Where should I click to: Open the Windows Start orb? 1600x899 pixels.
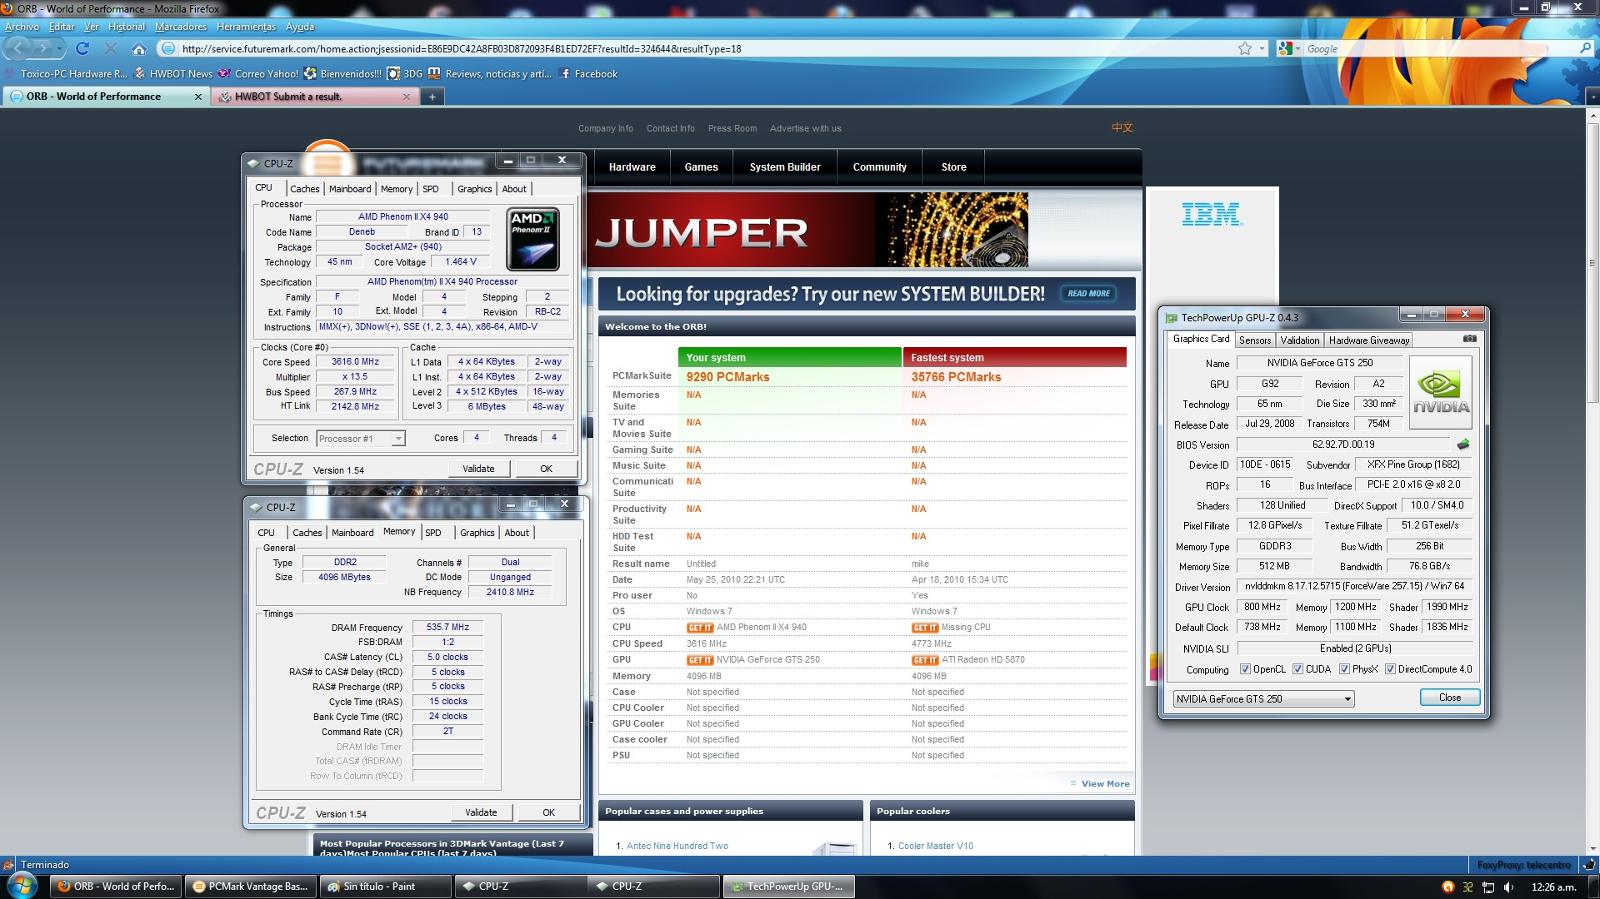tap(21, 885)
